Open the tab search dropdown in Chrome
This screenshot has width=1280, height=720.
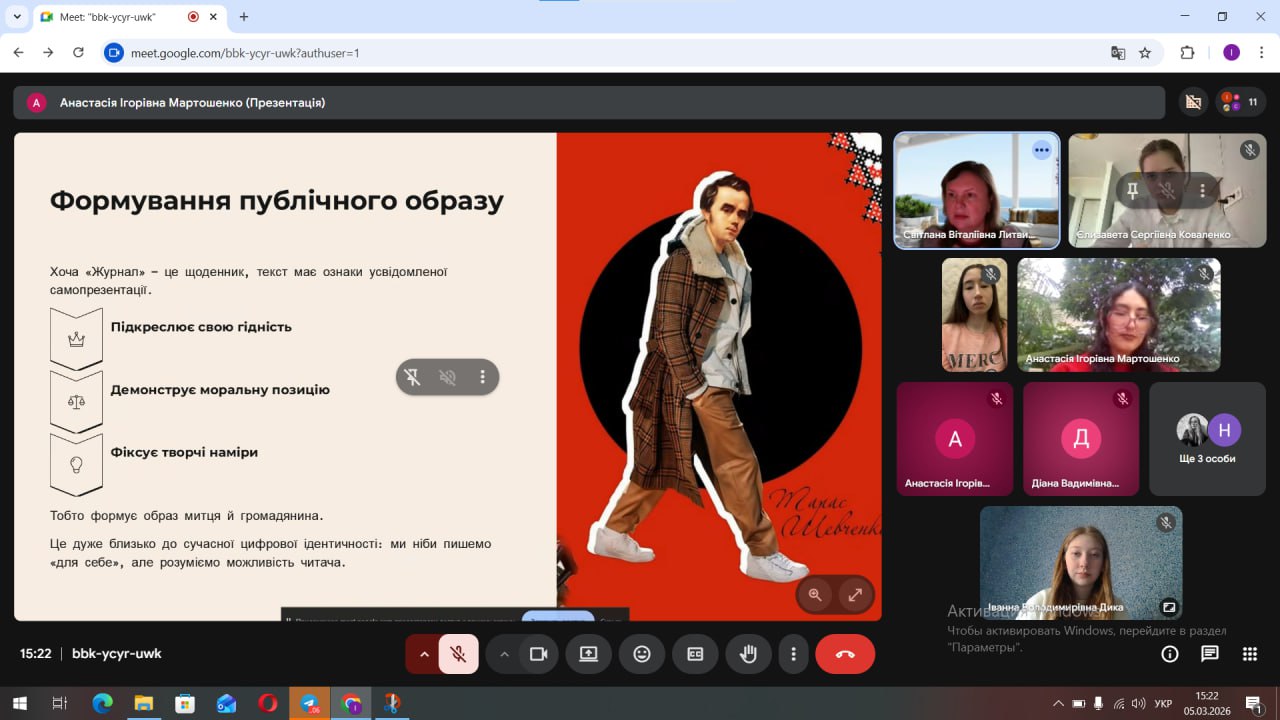[17, 17]
